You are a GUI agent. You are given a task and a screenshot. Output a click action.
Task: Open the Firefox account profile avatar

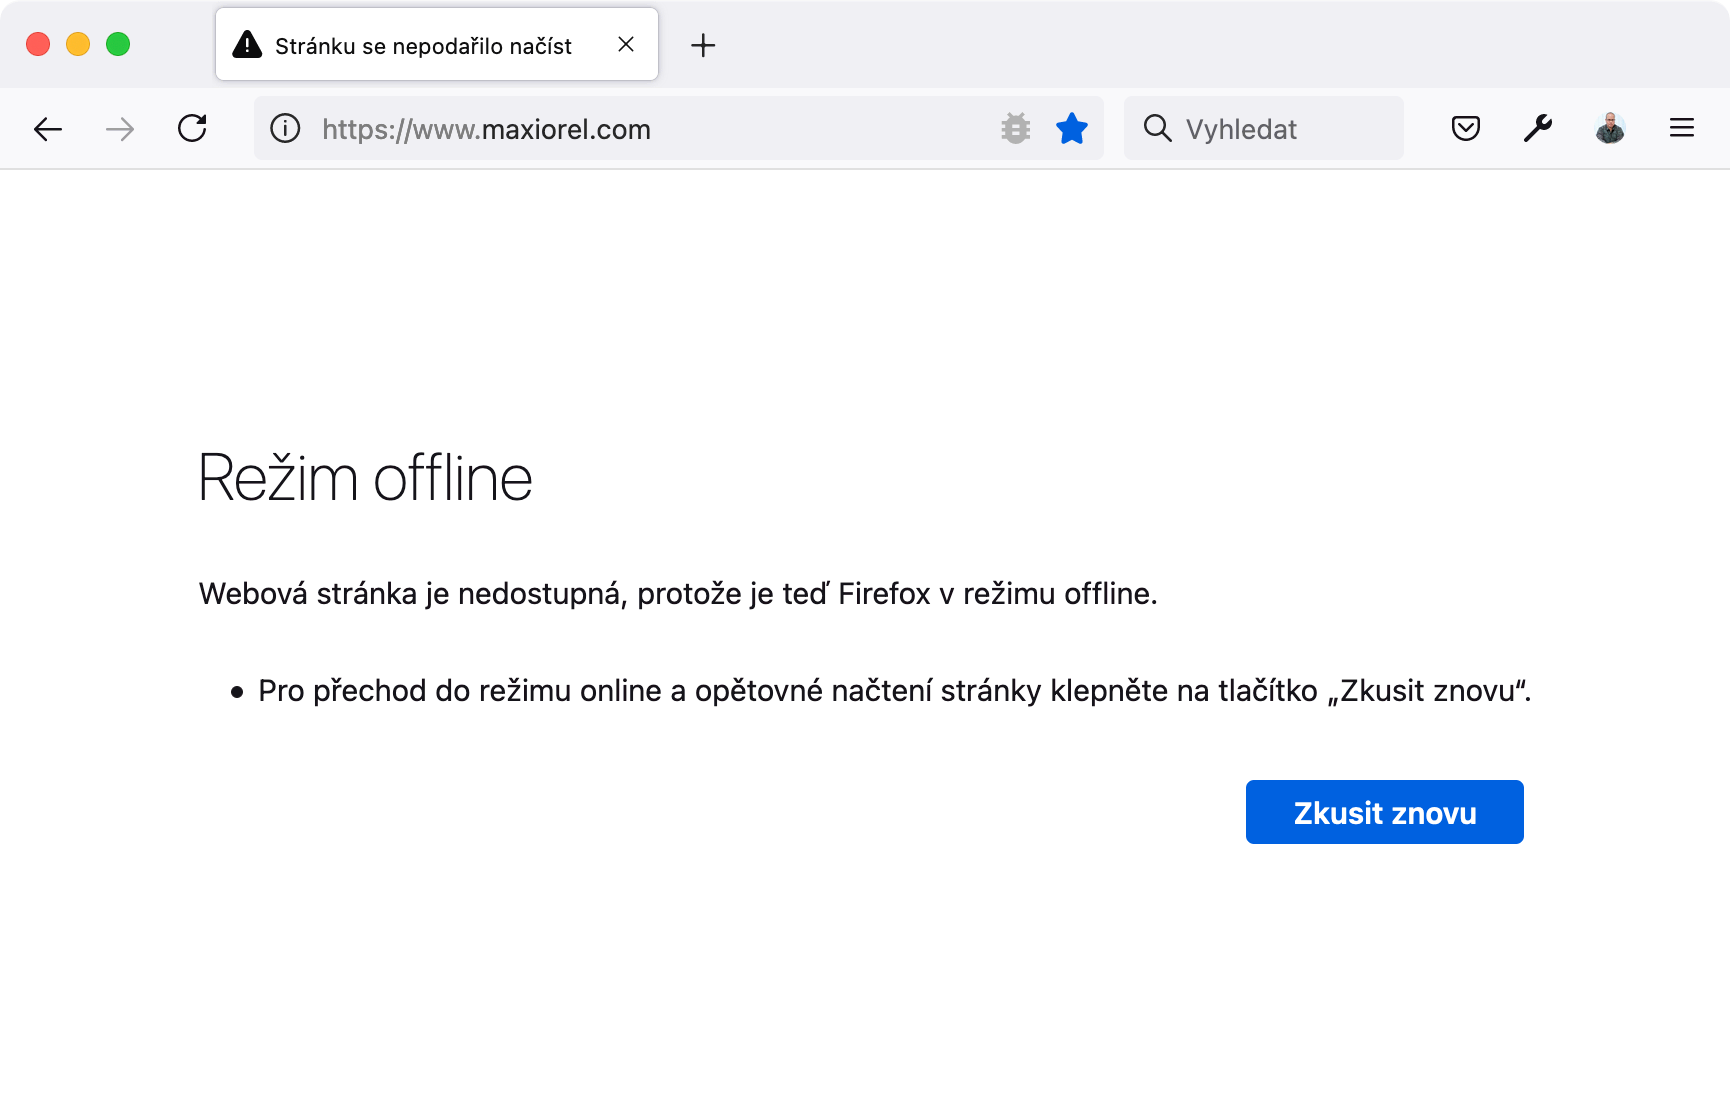[x=1610, y=128]
